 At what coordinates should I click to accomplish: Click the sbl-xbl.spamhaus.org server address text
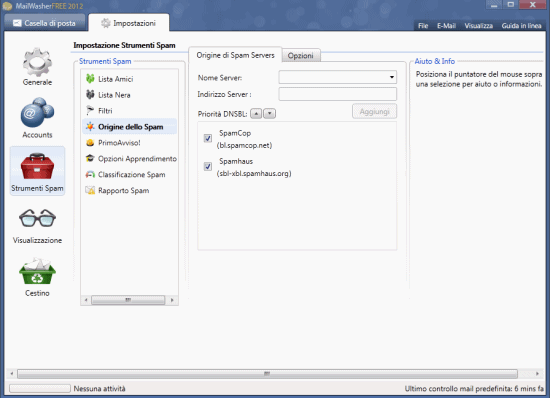click(x=254, y=173)
